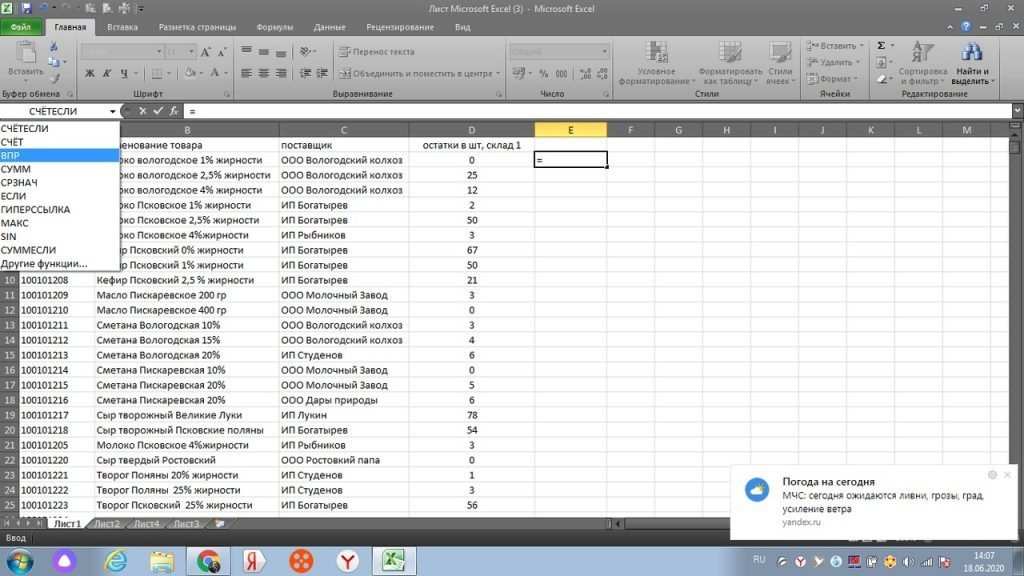The image size is (1024, 576).
Task: Toggle bold formatting (Ж)
Action: [88, 74]
